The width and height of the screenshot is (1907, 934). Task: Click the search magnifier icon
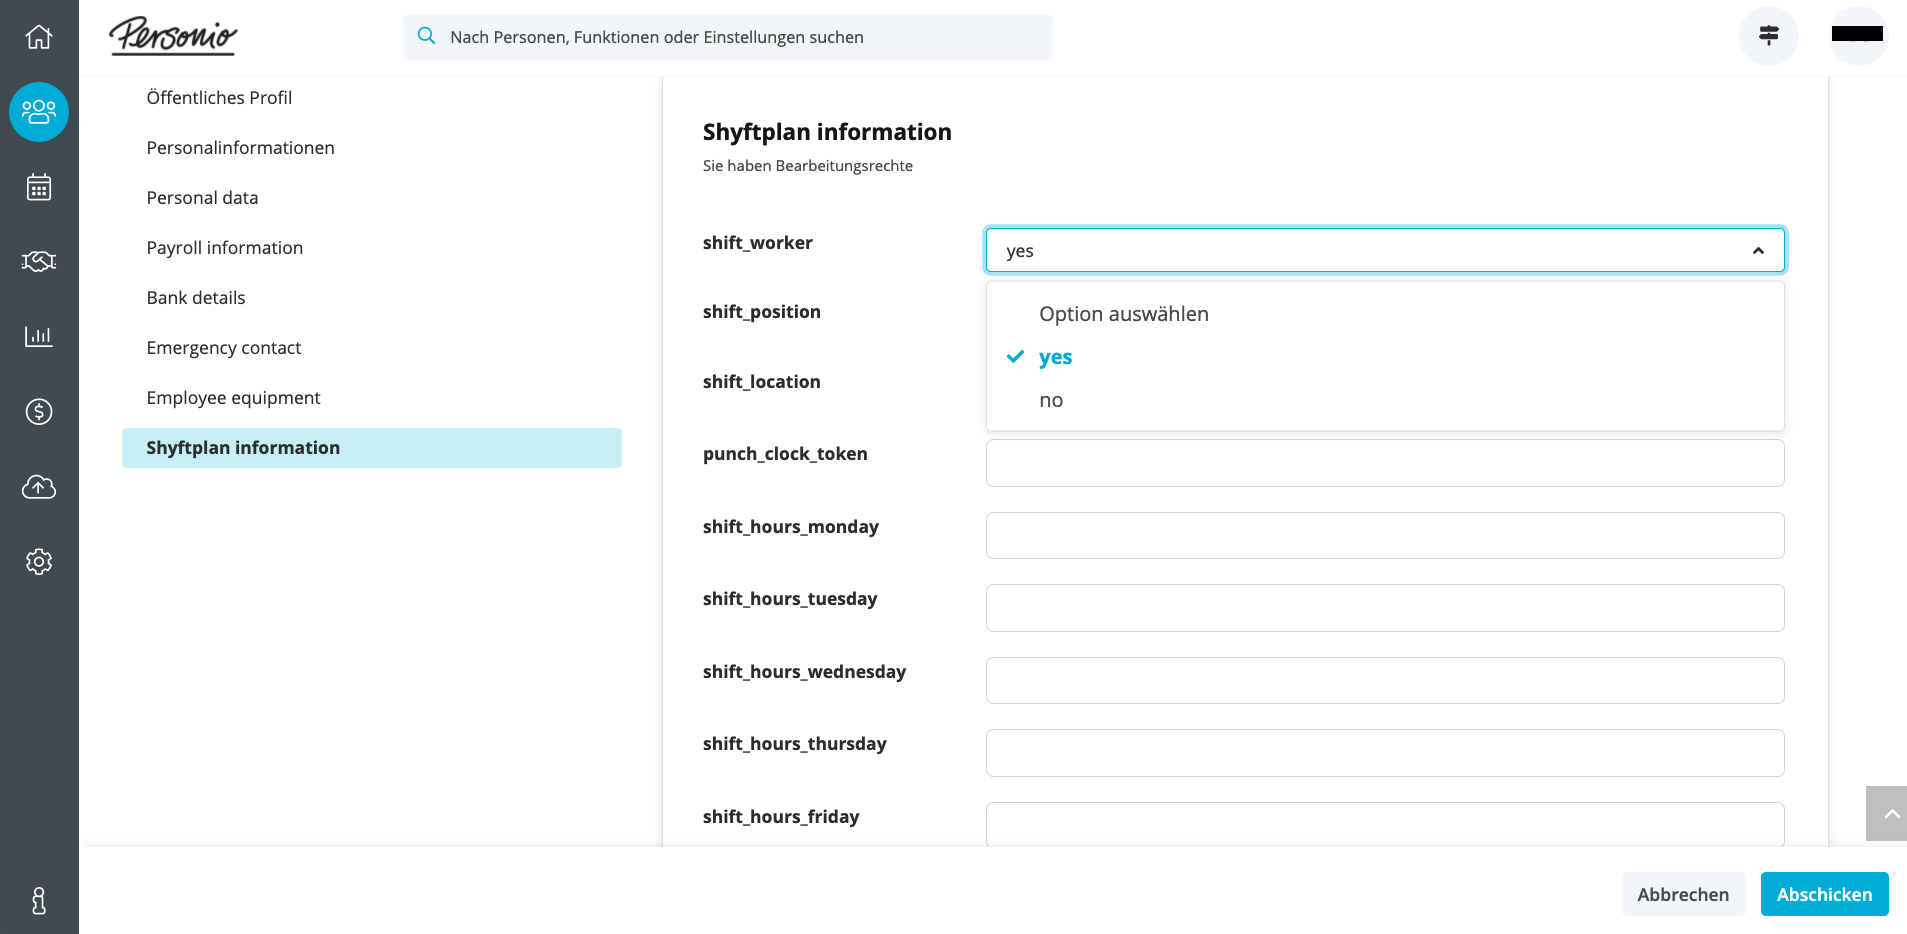(x=427, y=36)
